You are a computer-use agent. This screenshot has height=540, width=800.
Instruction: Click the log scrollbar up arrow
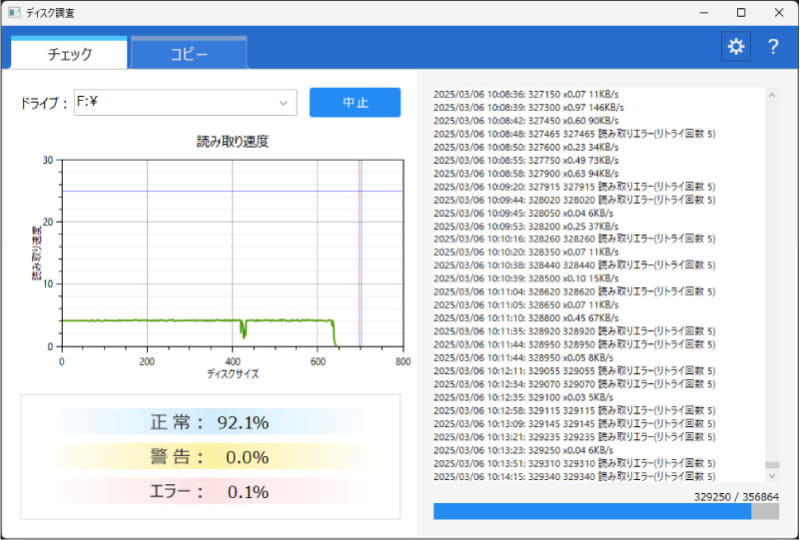[x=772, y=95]
